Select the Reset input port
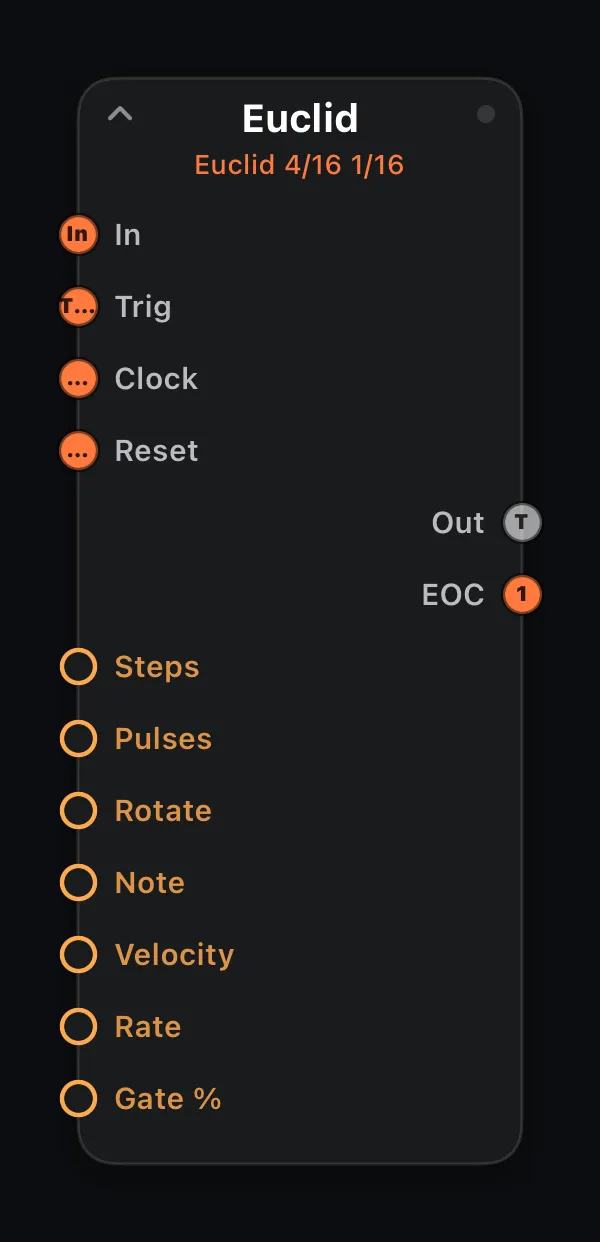This screenshot has width=600, height=1242. (79, 451)
